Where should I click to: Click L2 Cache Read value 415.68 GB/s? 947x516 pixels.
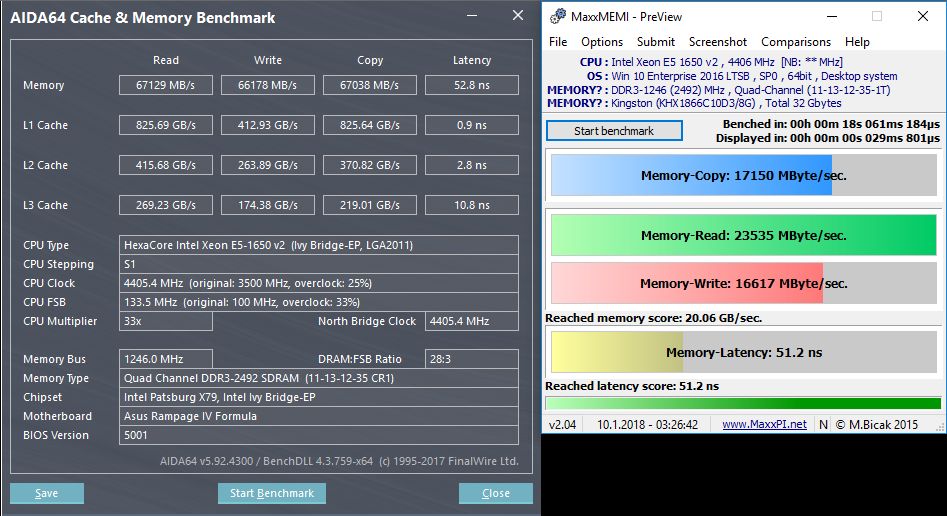[165, 165]
